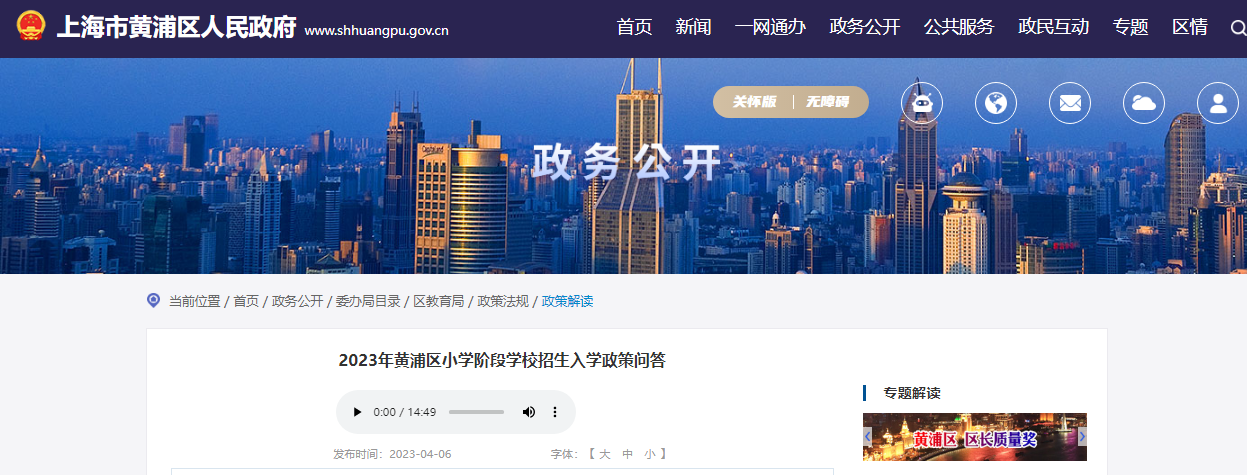Image resolution: width=1247 pixels, height=475 pixels.
Task: Open 政策法规 breadcrumb link
Action: point(503,301)
